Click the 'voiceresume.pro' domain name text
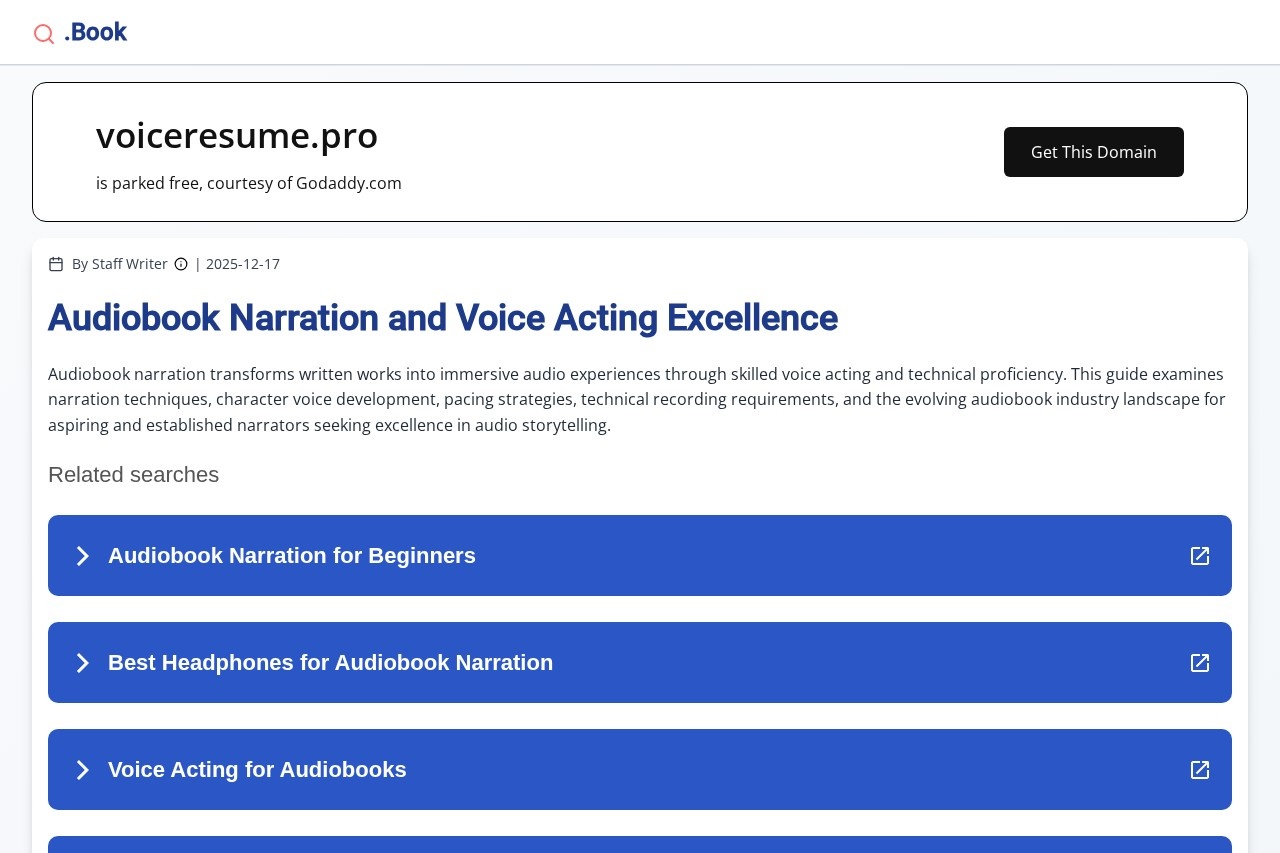Screen dimensions: 1280x853 point(237,135)
